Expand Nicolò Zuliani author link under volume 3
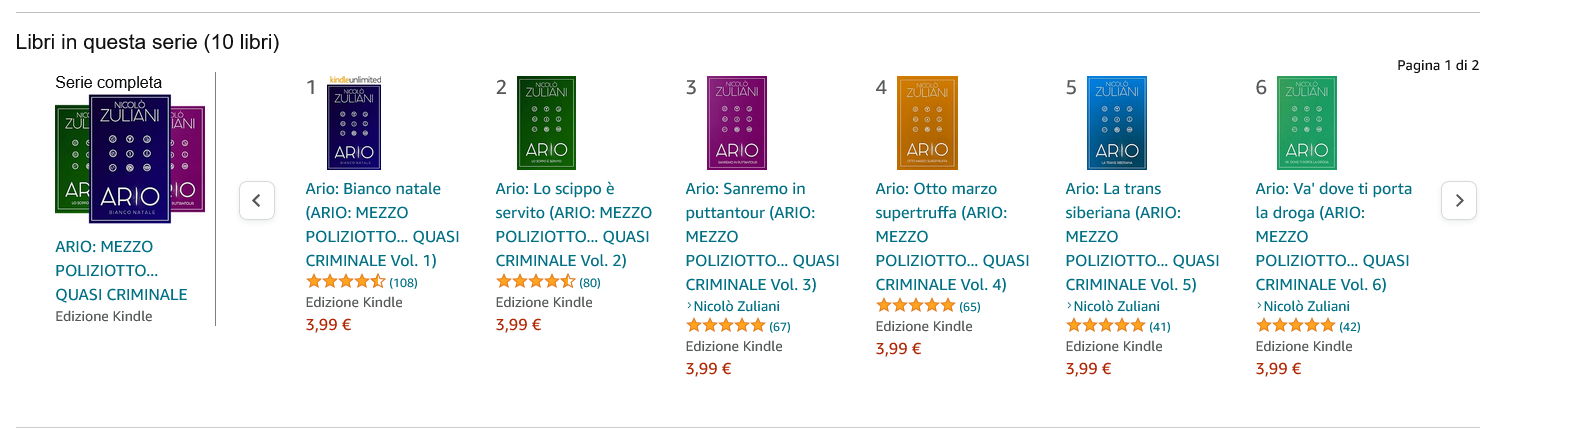Image resolution: width=1569 pixels, height=439 pixels. point(733,307)
